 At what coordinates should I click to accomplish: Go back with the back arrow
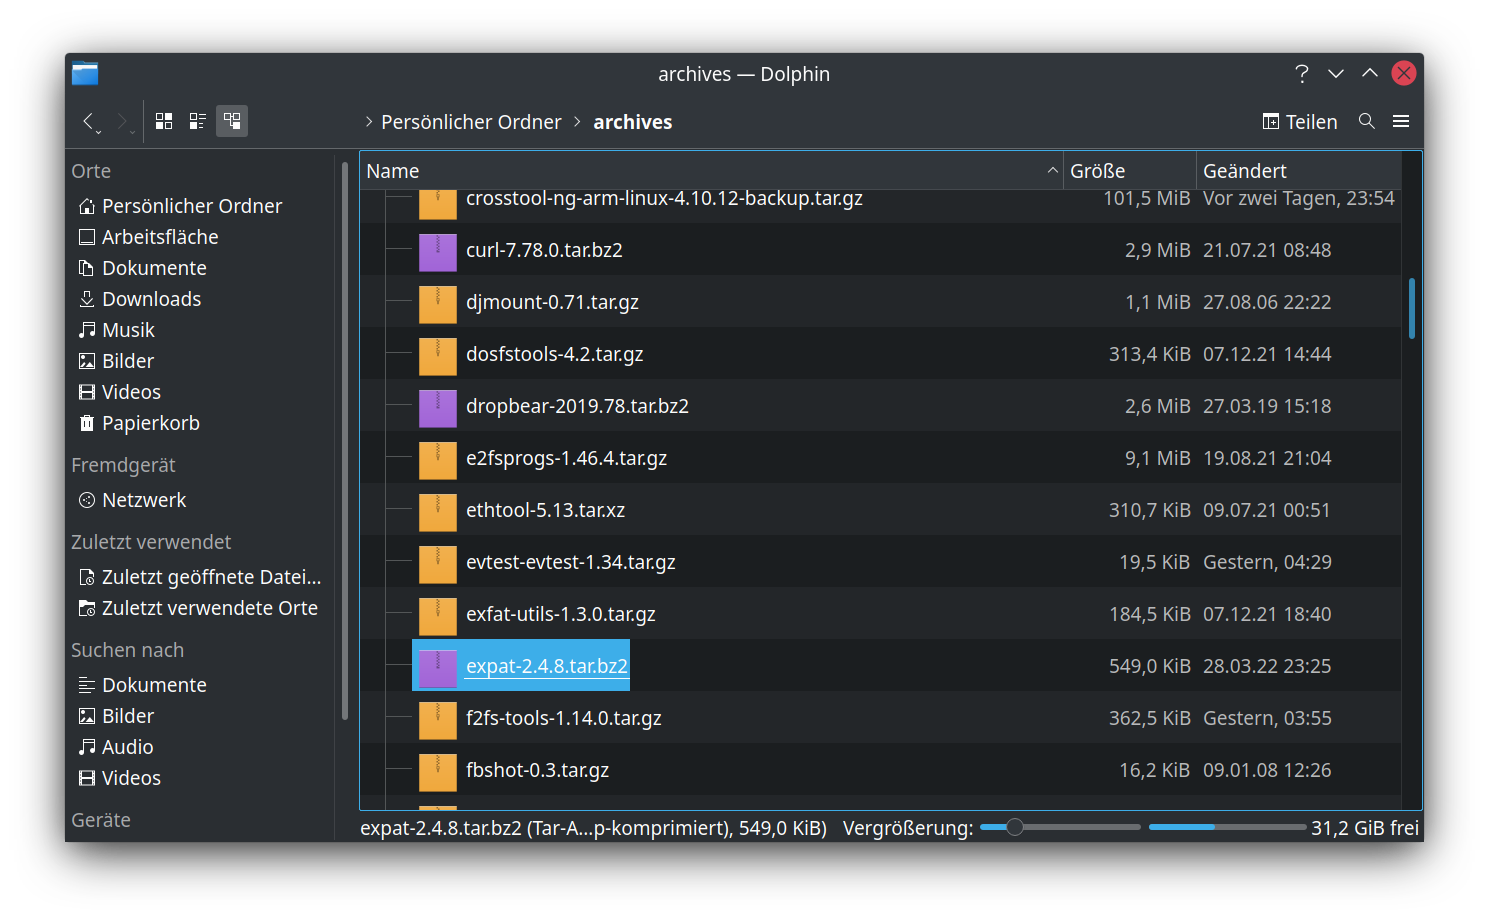tap(89, 121)
